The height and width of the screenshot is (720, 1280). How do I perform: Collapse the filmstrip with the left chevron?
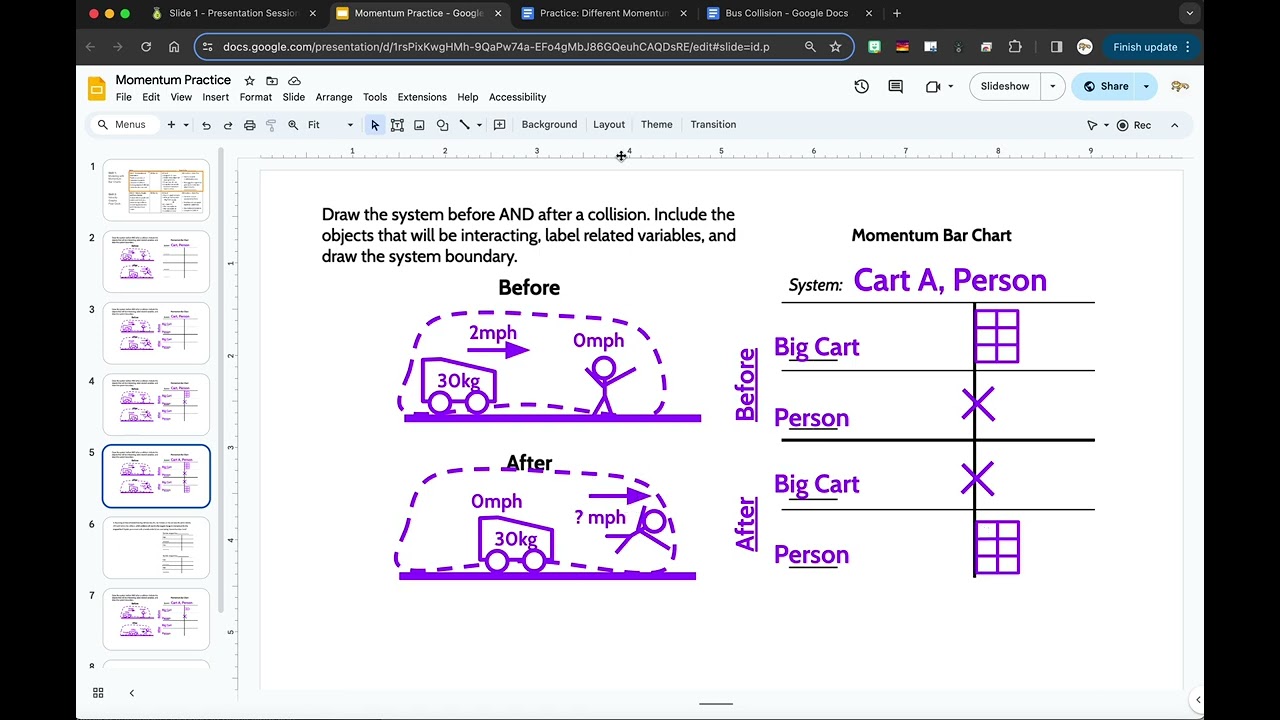[x=131, y=693]
